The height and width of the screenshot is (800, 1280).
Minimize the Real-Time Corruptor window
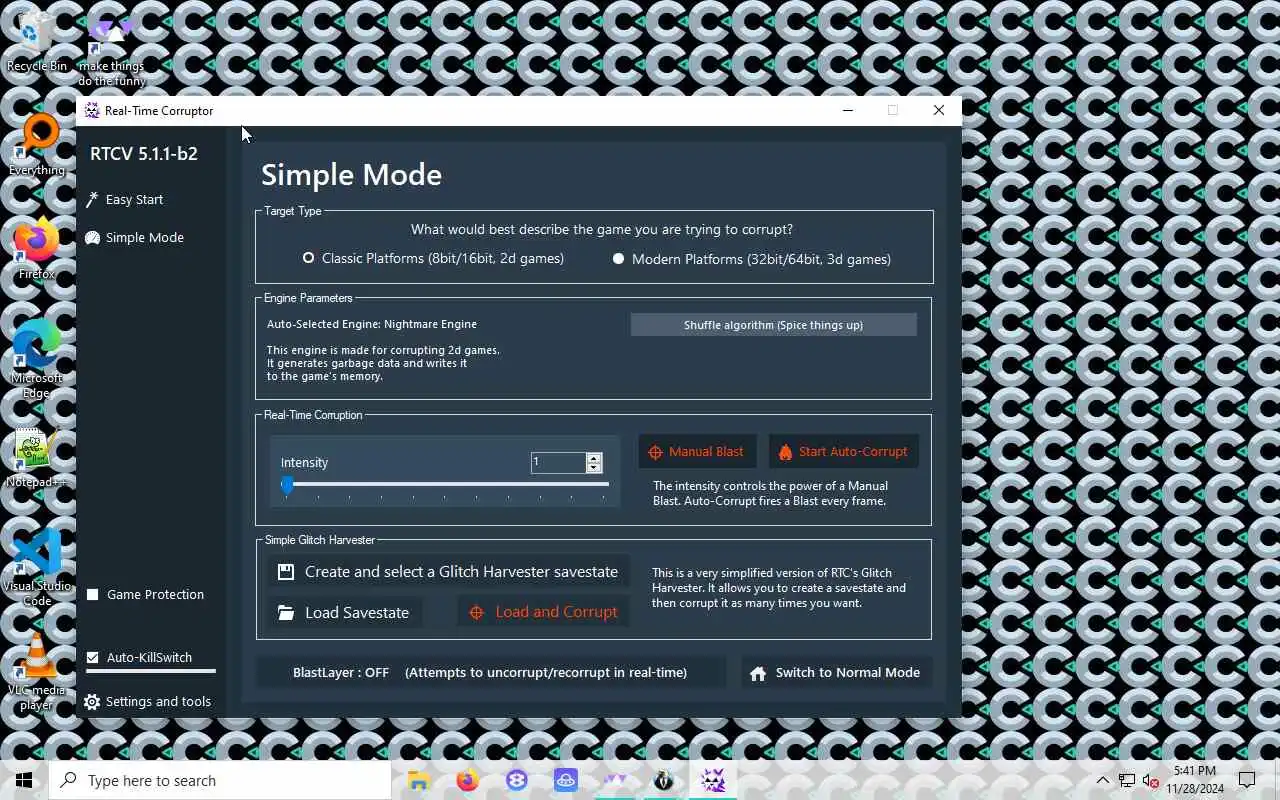pos(848,110)
